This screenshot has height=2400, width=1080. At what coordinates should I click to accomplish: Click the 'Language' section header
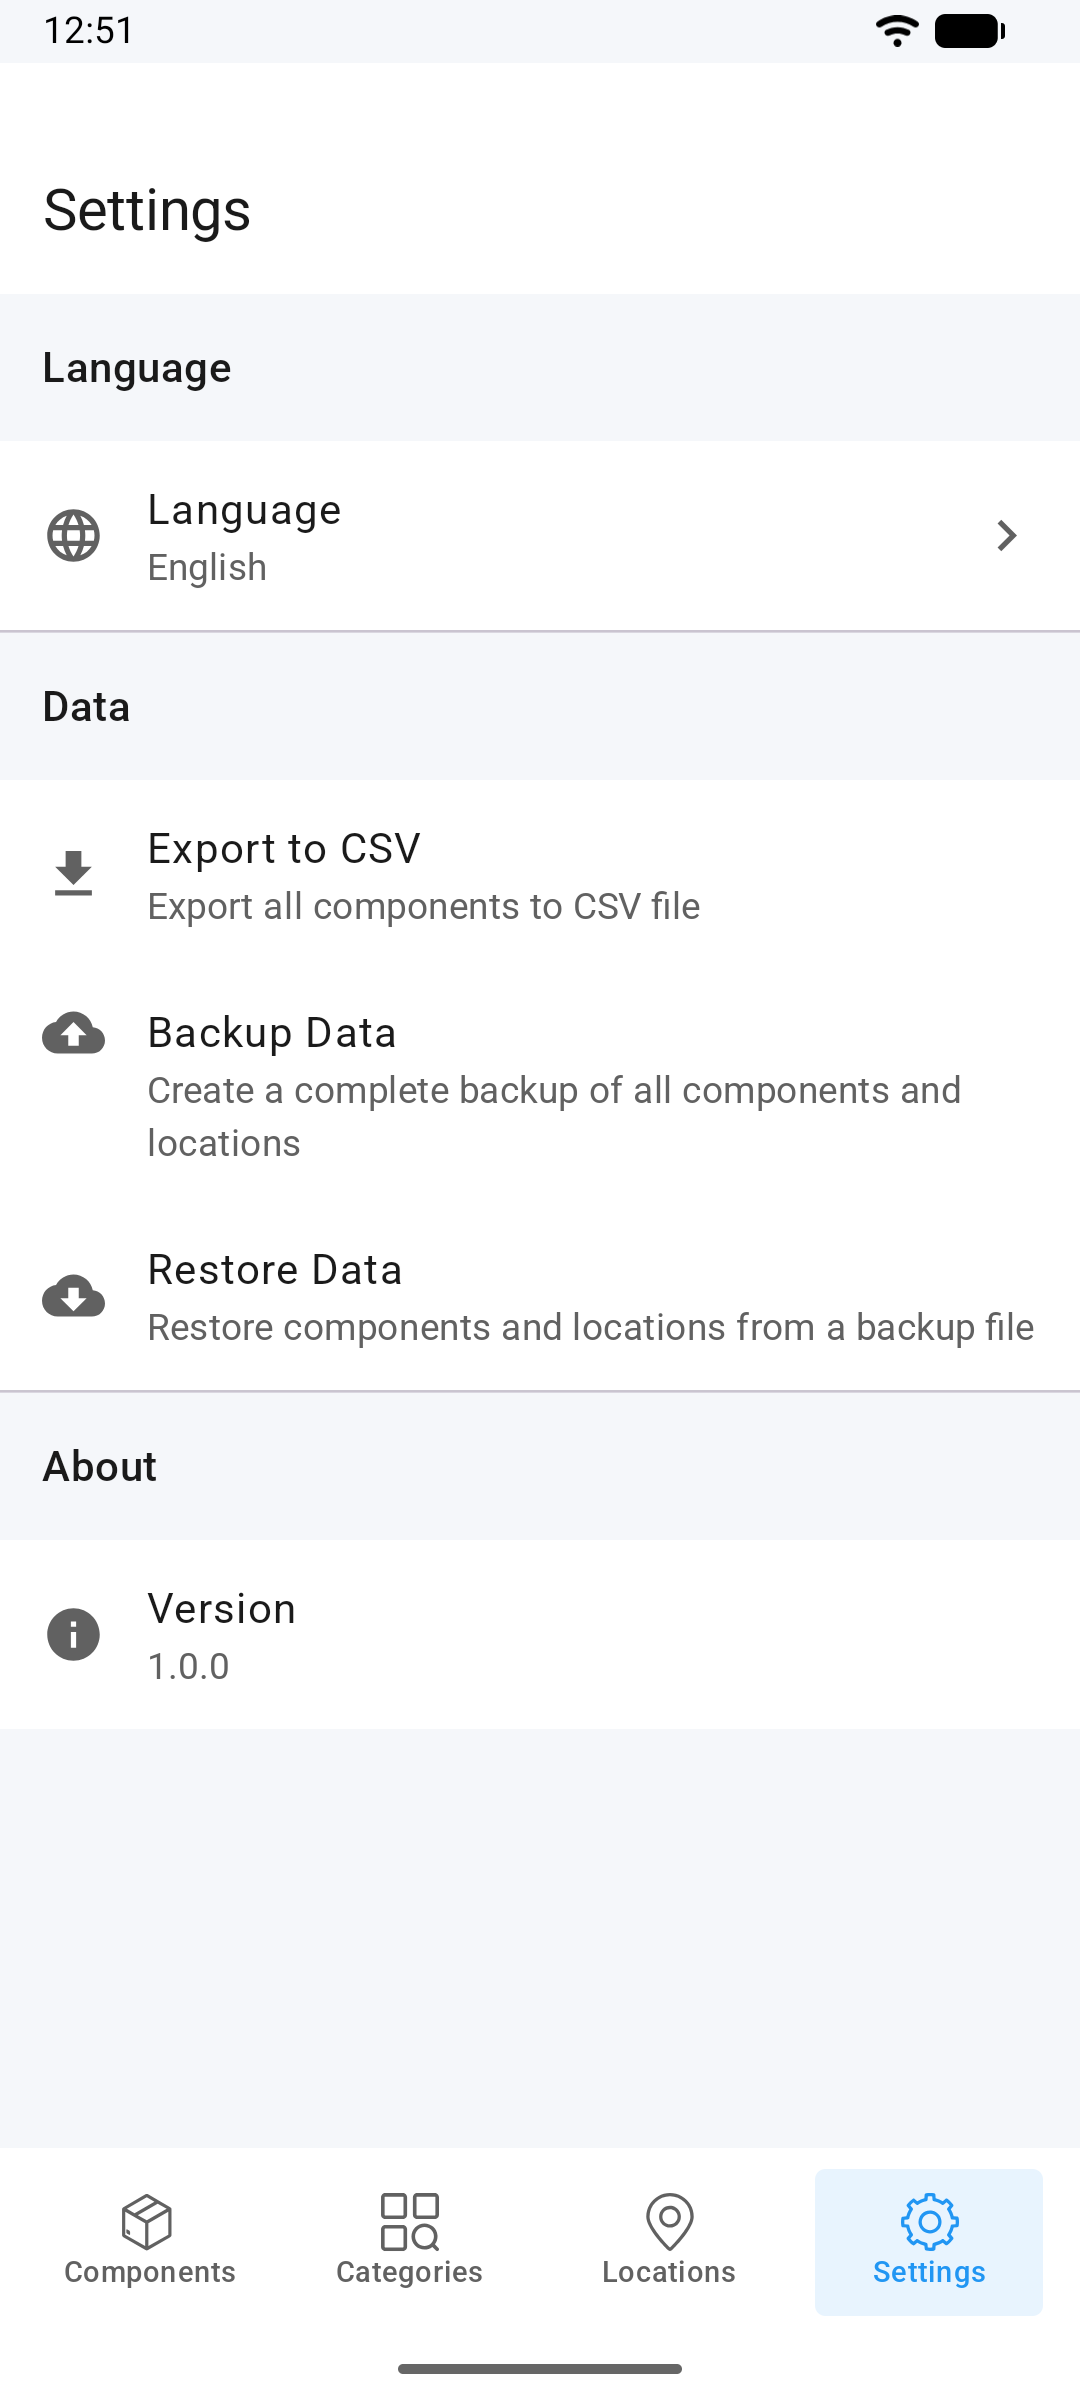coord(137,369)
